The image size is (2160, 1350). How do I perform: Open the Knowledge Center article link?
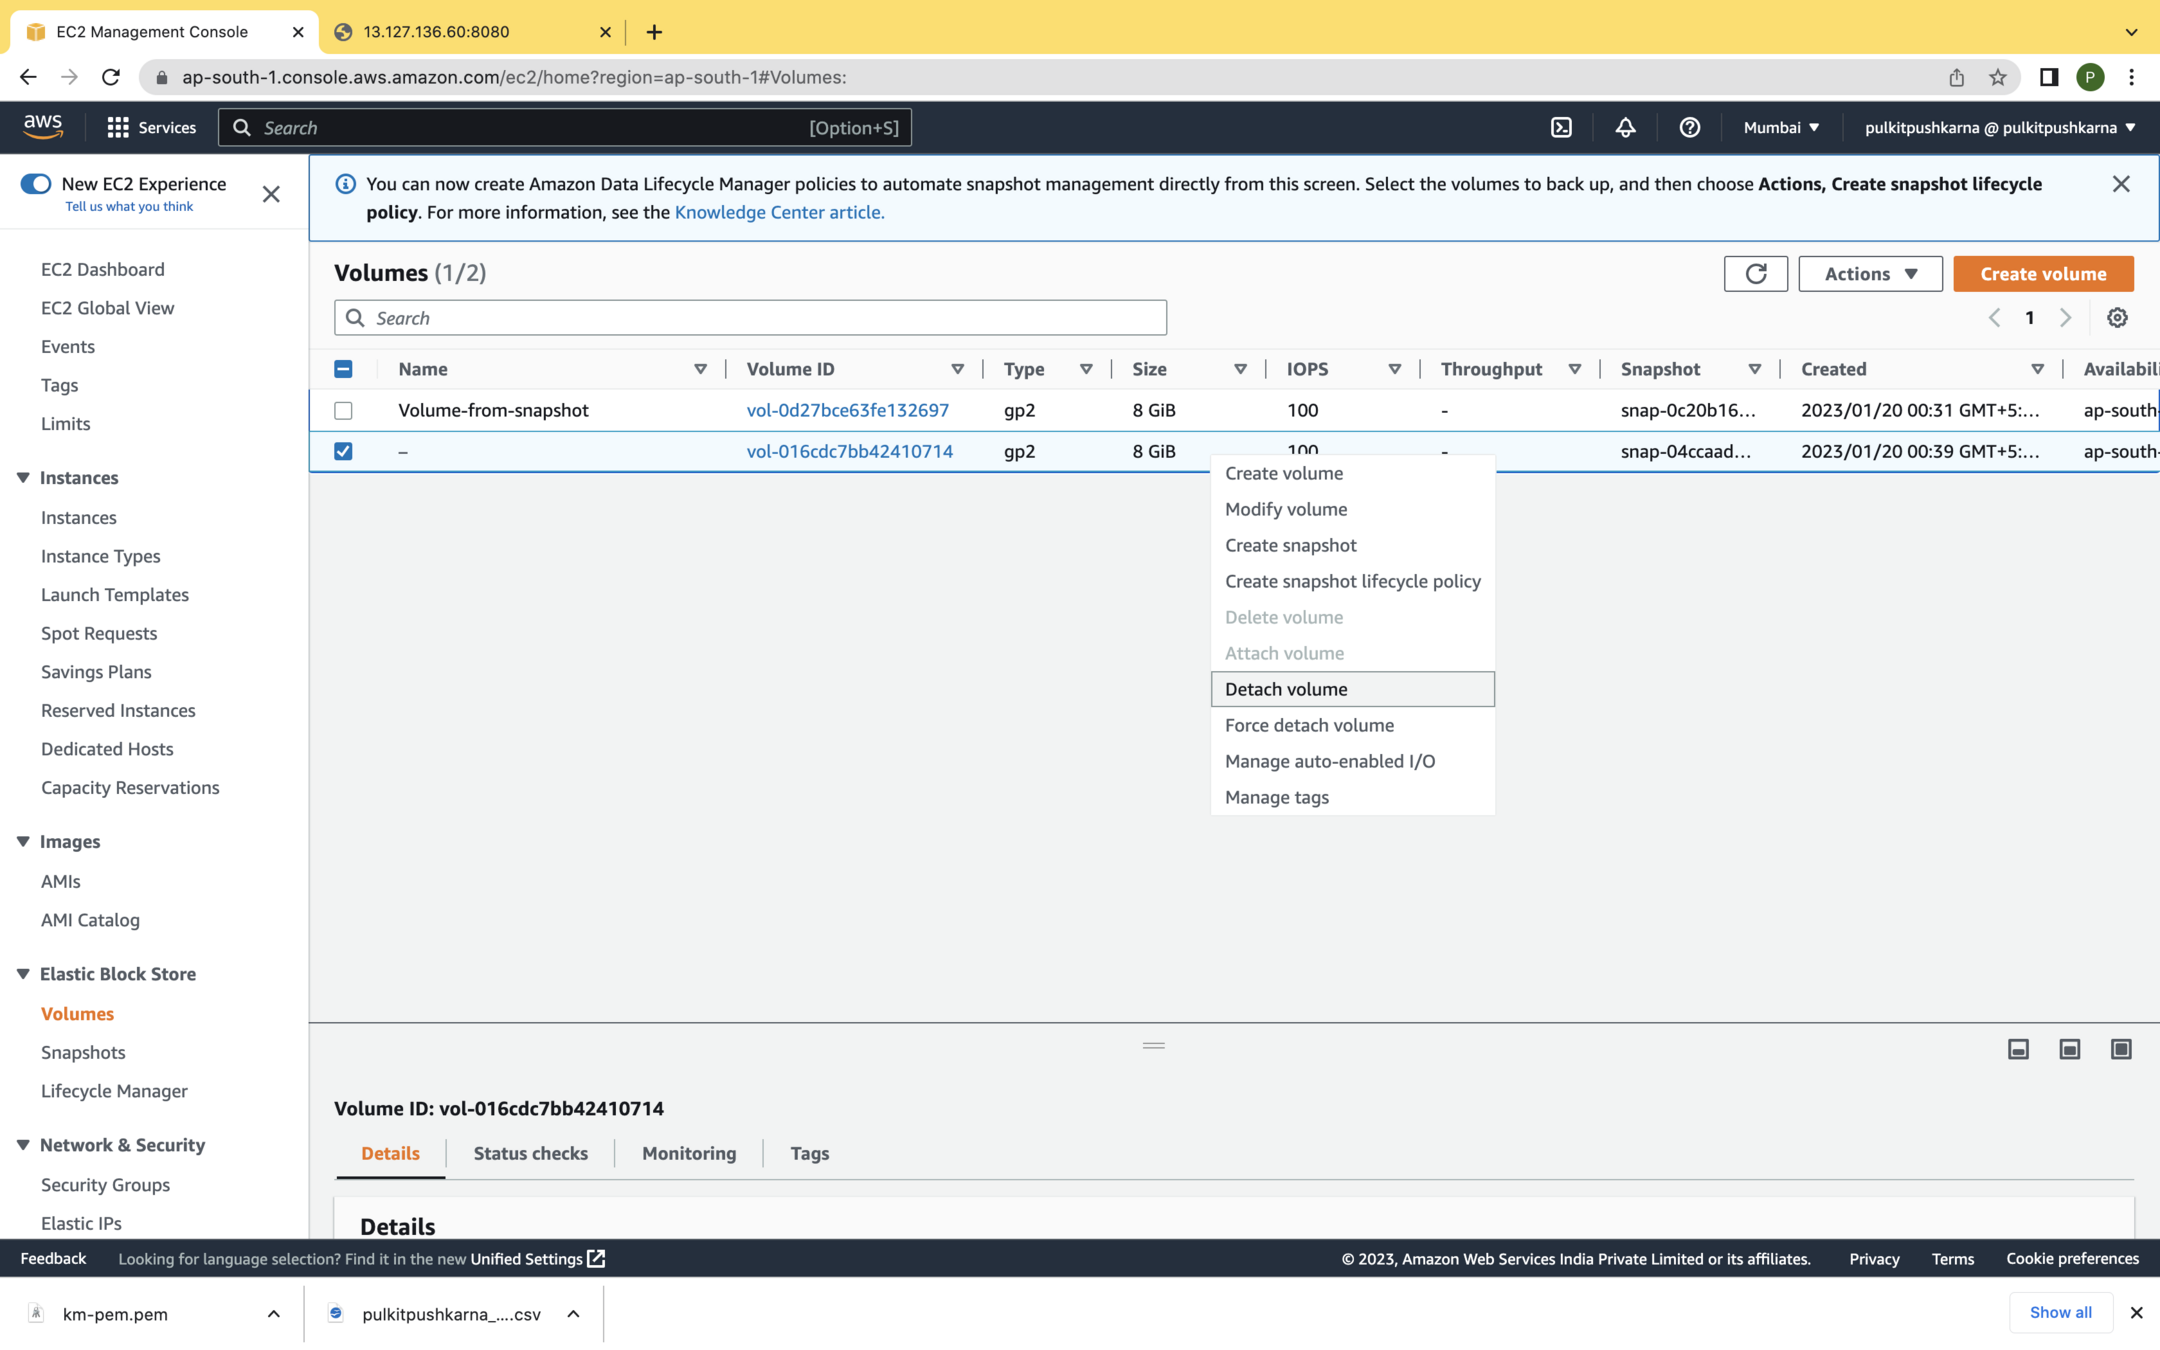click(x=779, y=212)
